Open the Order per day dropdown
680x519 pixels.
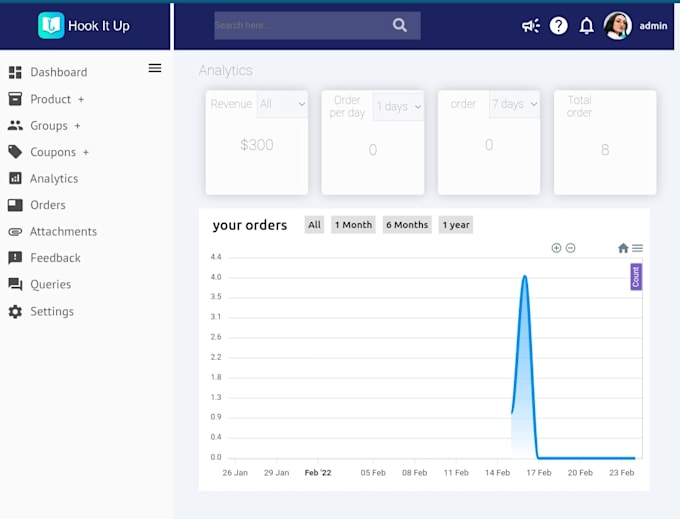(x=398, y=106)
